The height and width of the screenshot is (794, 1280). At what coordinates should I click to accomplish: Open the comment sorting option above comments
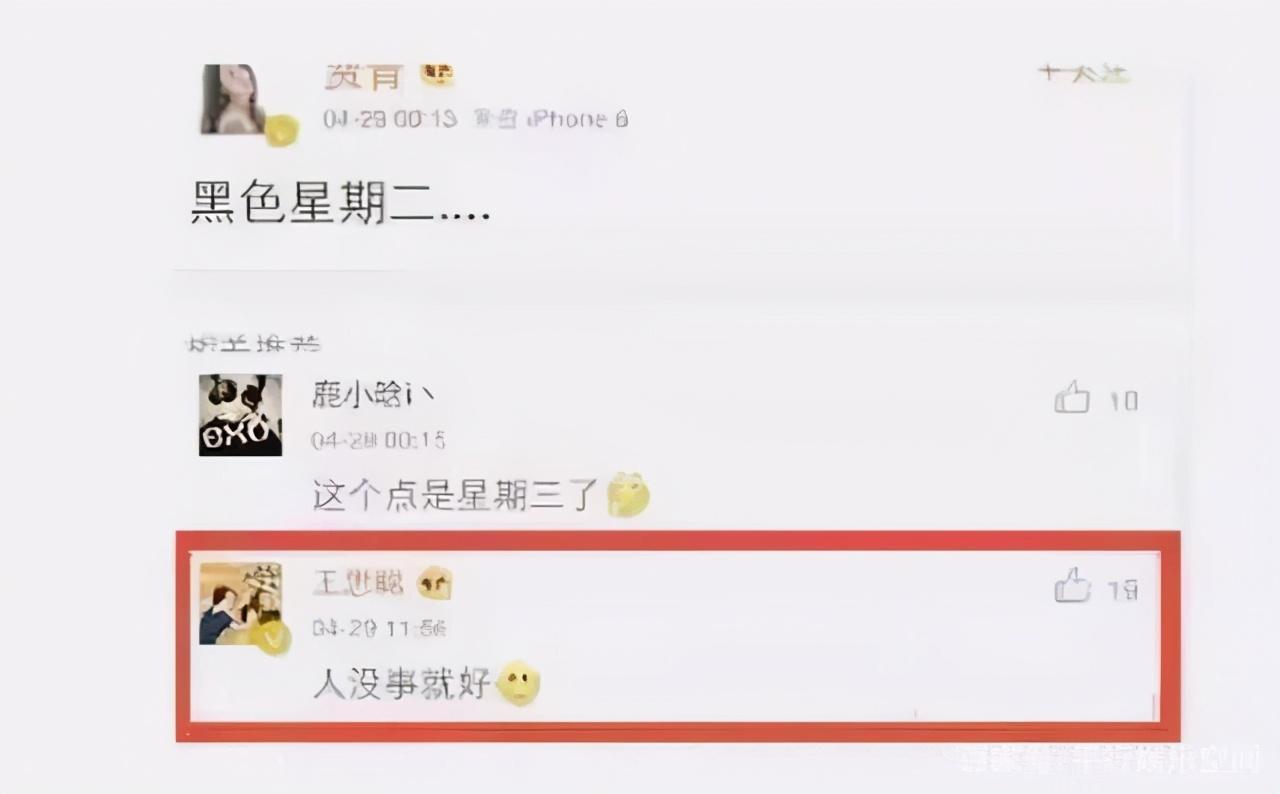[x=254, y=343]
